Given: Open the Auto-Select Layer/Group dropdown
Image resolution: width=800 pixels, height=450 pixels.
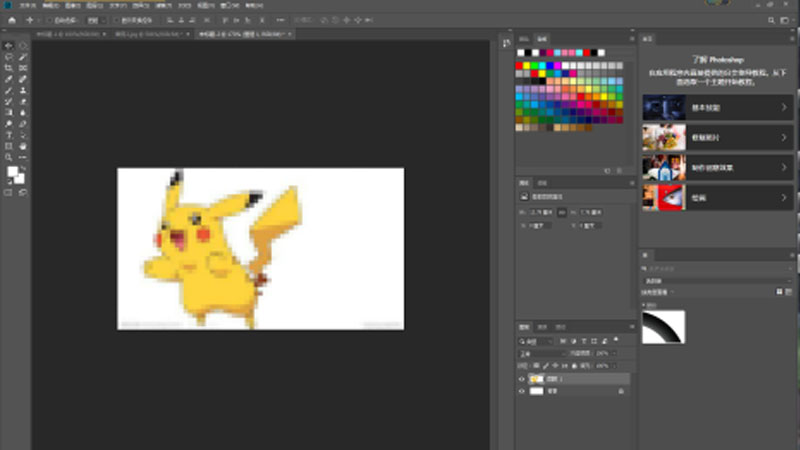Looking at the screenshot, I should 95,20.
